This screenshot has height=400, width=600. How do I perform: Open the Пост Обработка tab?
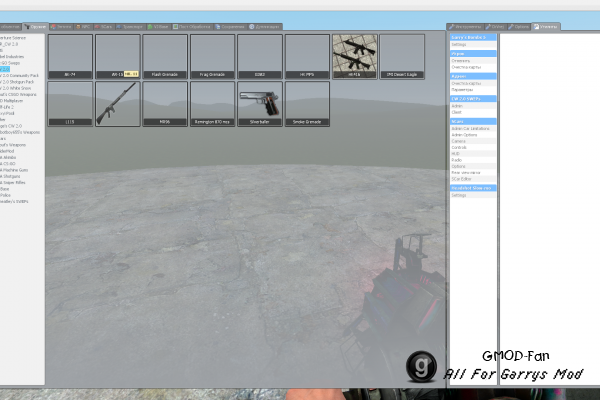(x=192, y=27)
